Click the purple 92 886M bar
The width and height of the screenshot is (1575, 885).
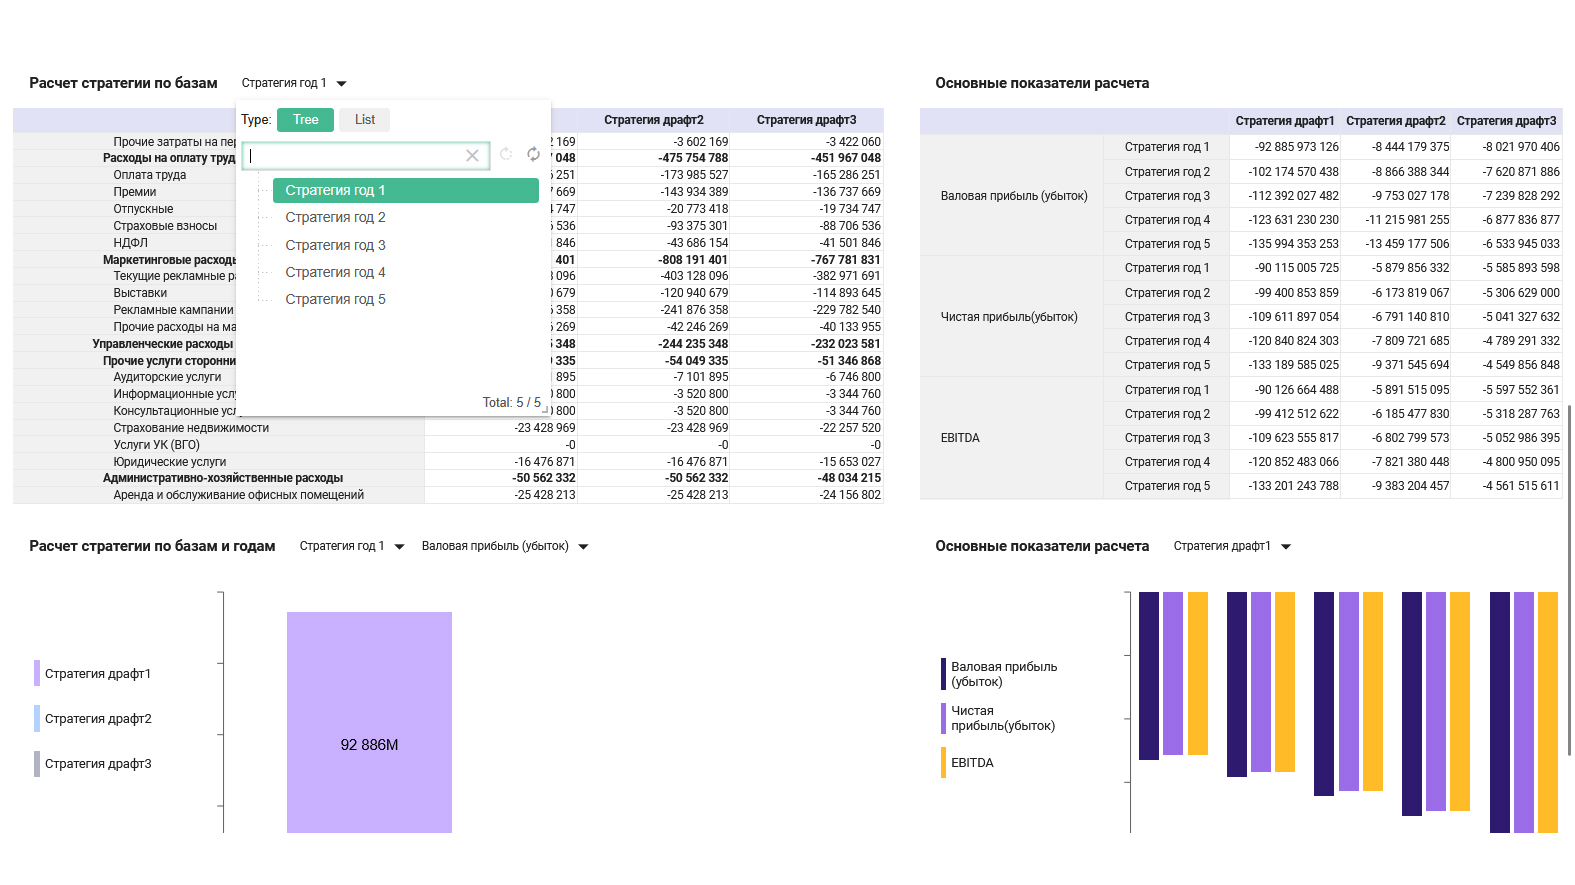pos(369,722)
